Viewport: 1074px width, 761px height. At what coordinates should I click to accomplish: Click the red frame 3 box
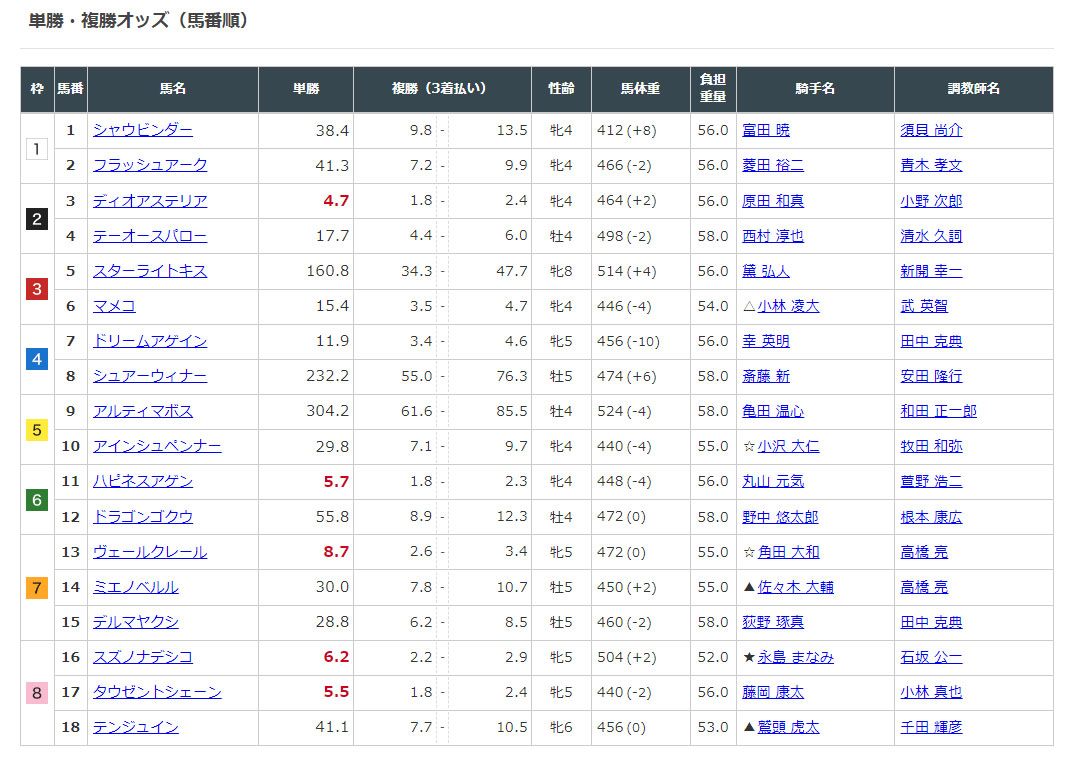click(37, 289)
